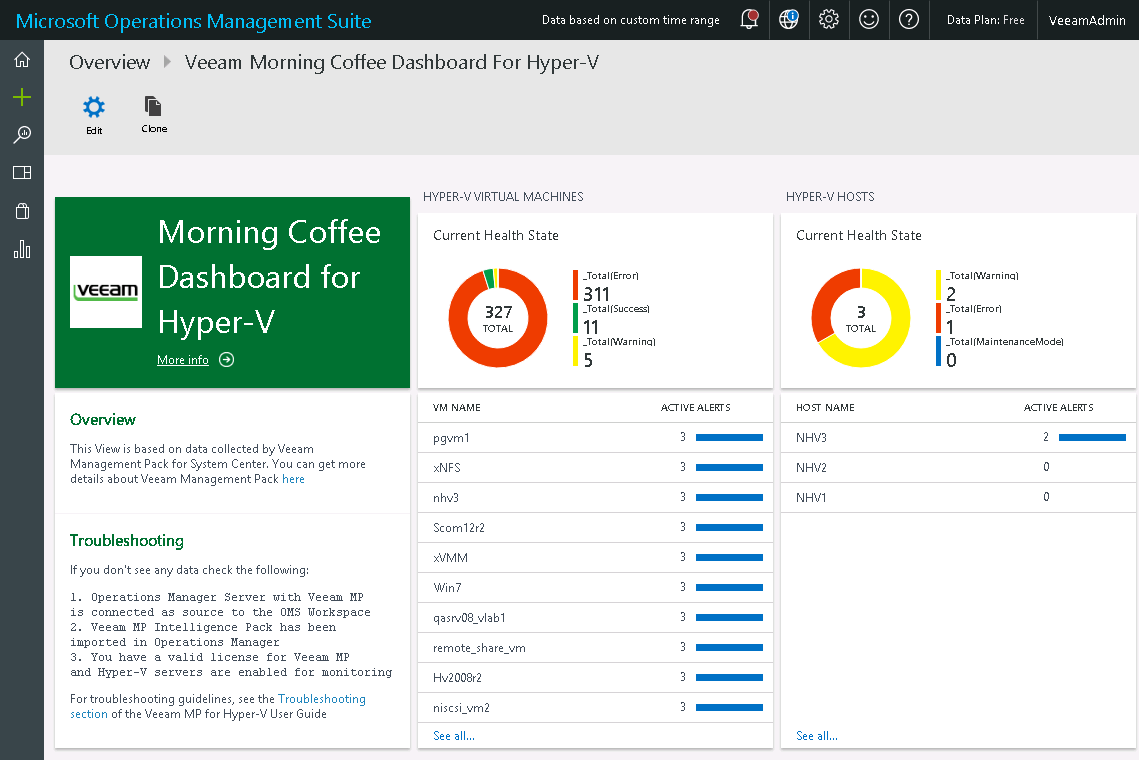The width and height of the screenshot is (1139, 760).
Task: Open Help question mark icon
Action: click(909, 20)
